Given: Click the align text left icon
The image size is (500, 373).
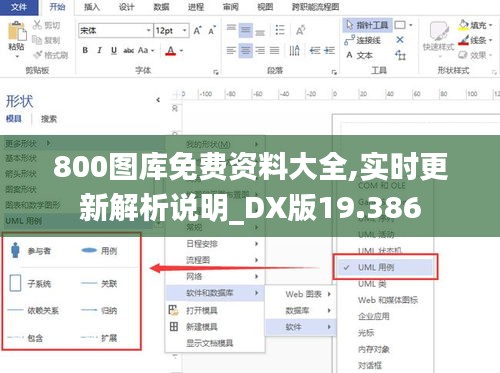Looking at the screenshot, I should pos(231,50).
